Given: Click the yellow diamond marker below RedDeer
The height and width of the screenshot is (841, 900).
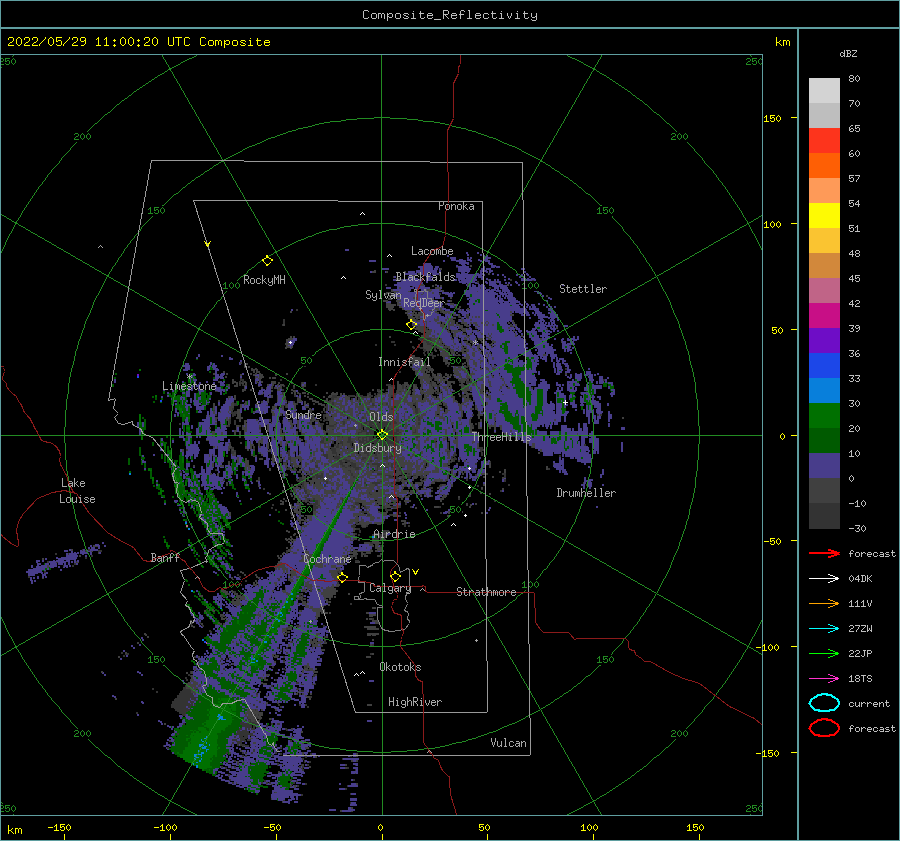Looking at the screenshot, I should pos(411,325).
